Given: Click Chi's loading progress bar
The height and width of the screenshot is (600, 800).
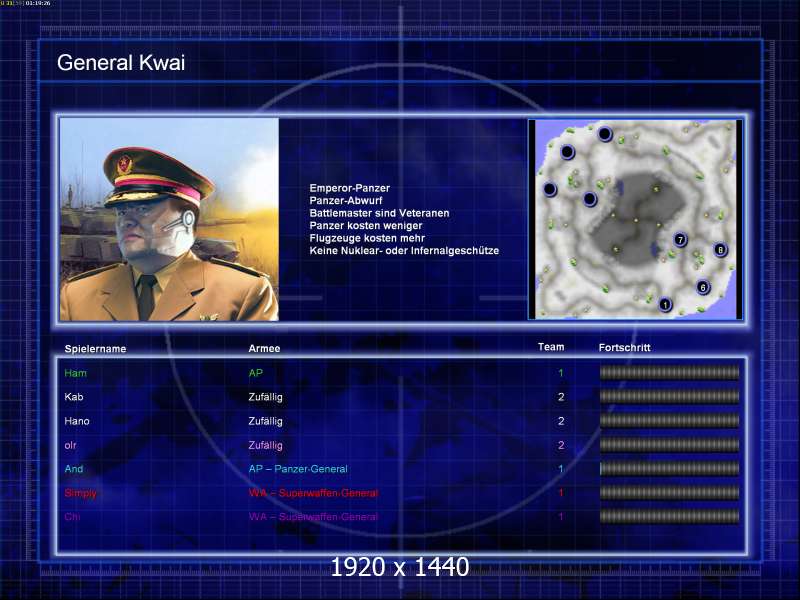Looking at the screenshot, I should 669,517.
